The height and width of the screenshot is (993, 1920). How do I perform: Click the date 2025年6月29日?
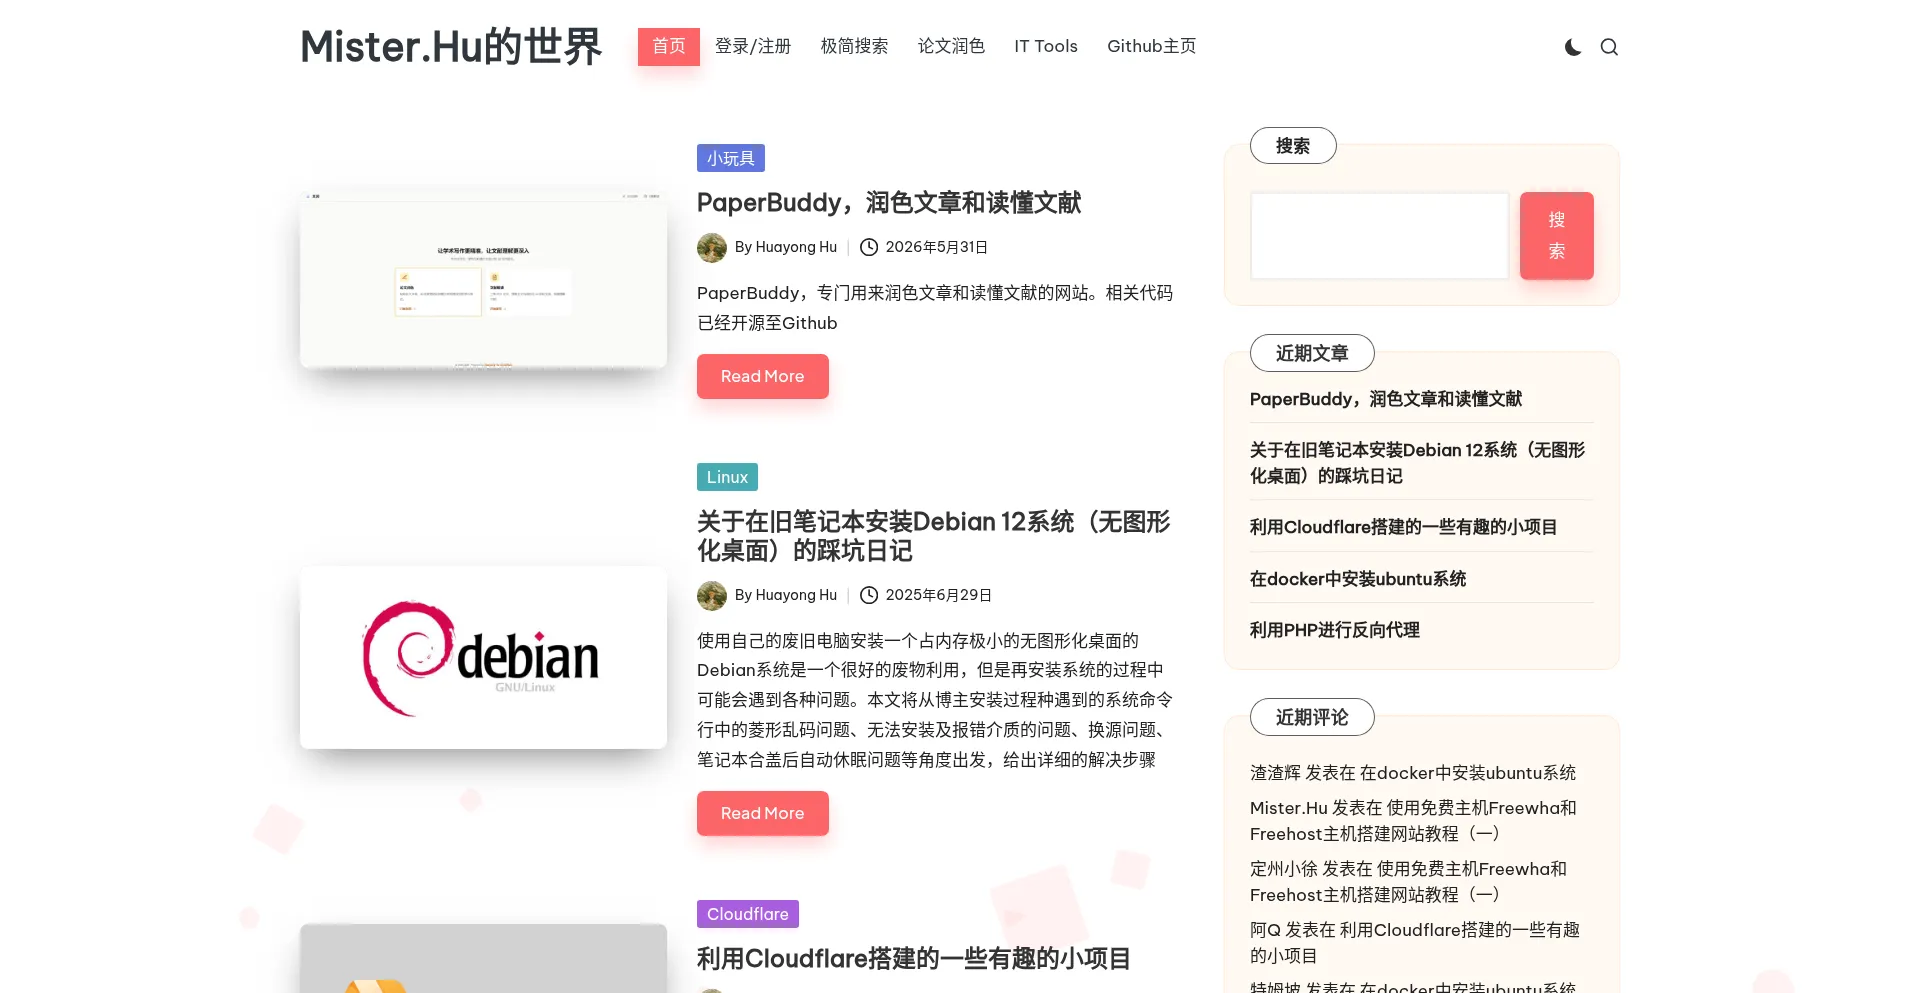pos(939,595)
